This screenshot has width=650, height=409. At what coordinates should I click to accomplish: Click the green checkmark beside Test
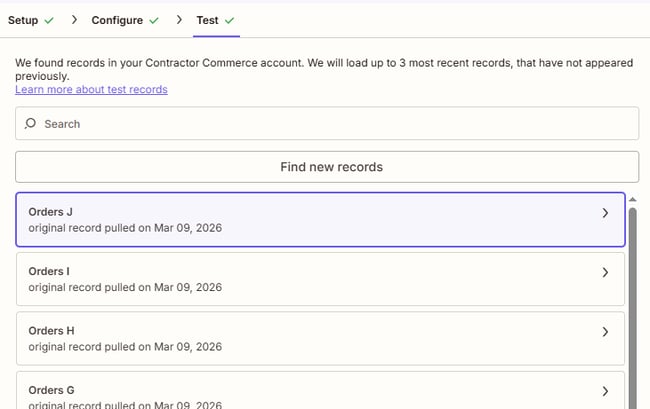[230, 20]
